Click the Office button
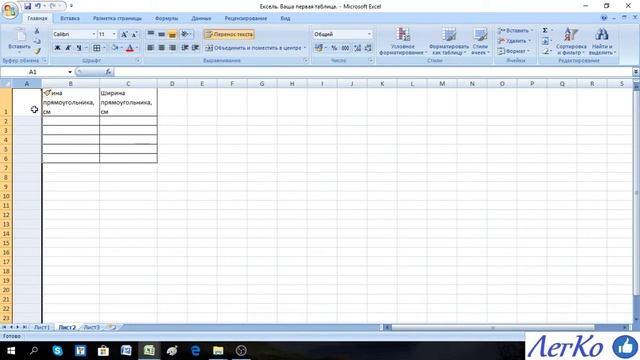This screenshot has height=360, width=640. [x=10, y=10]
